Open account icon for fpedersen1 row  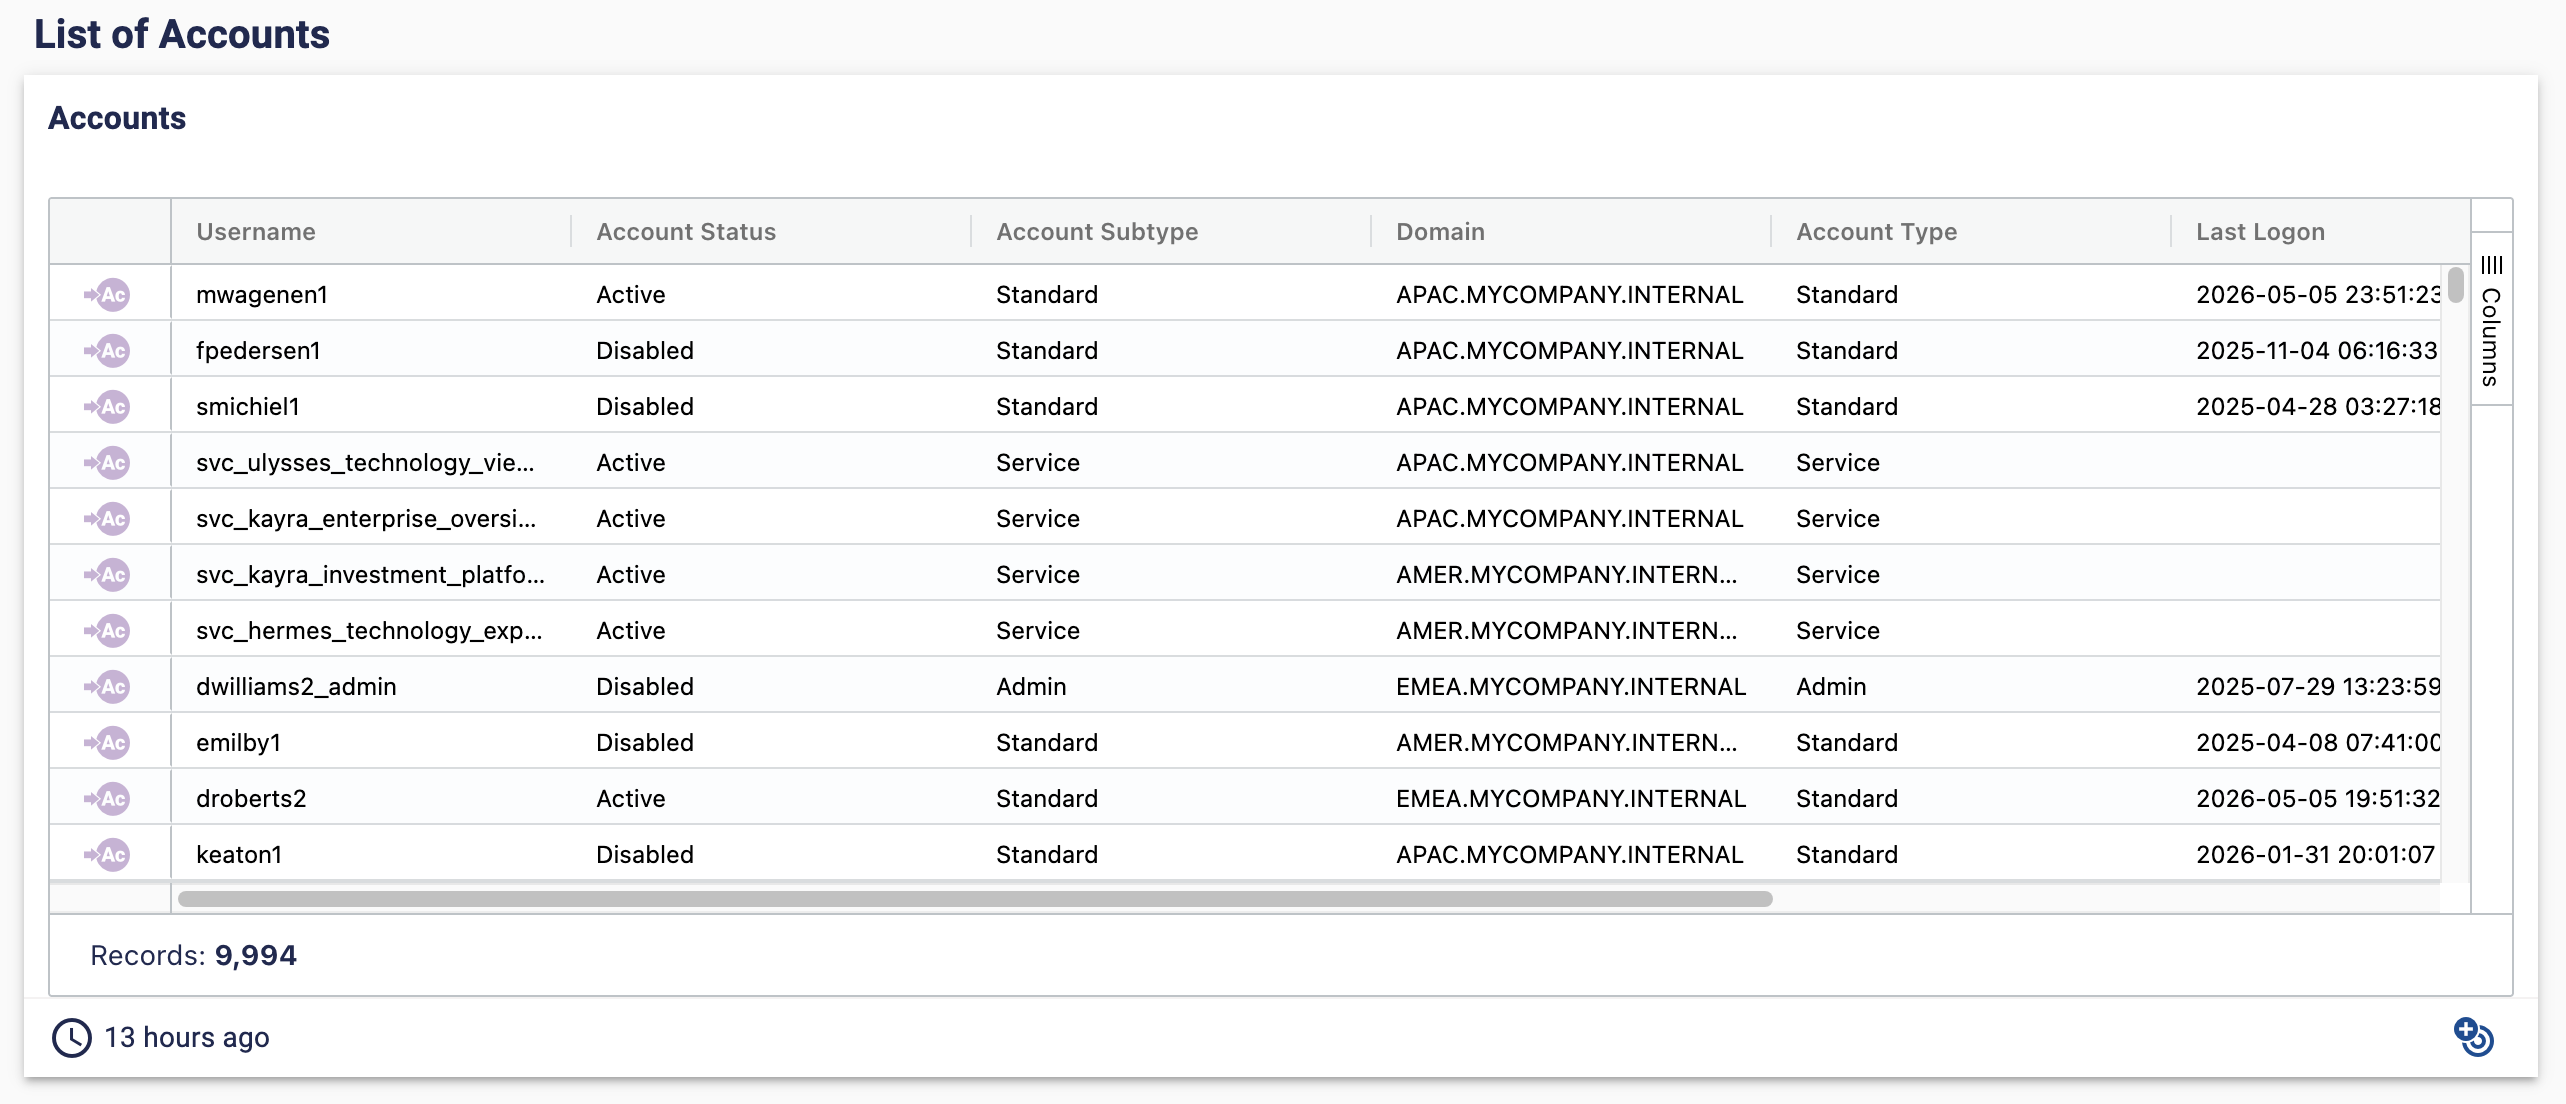(x=107, y=350)
